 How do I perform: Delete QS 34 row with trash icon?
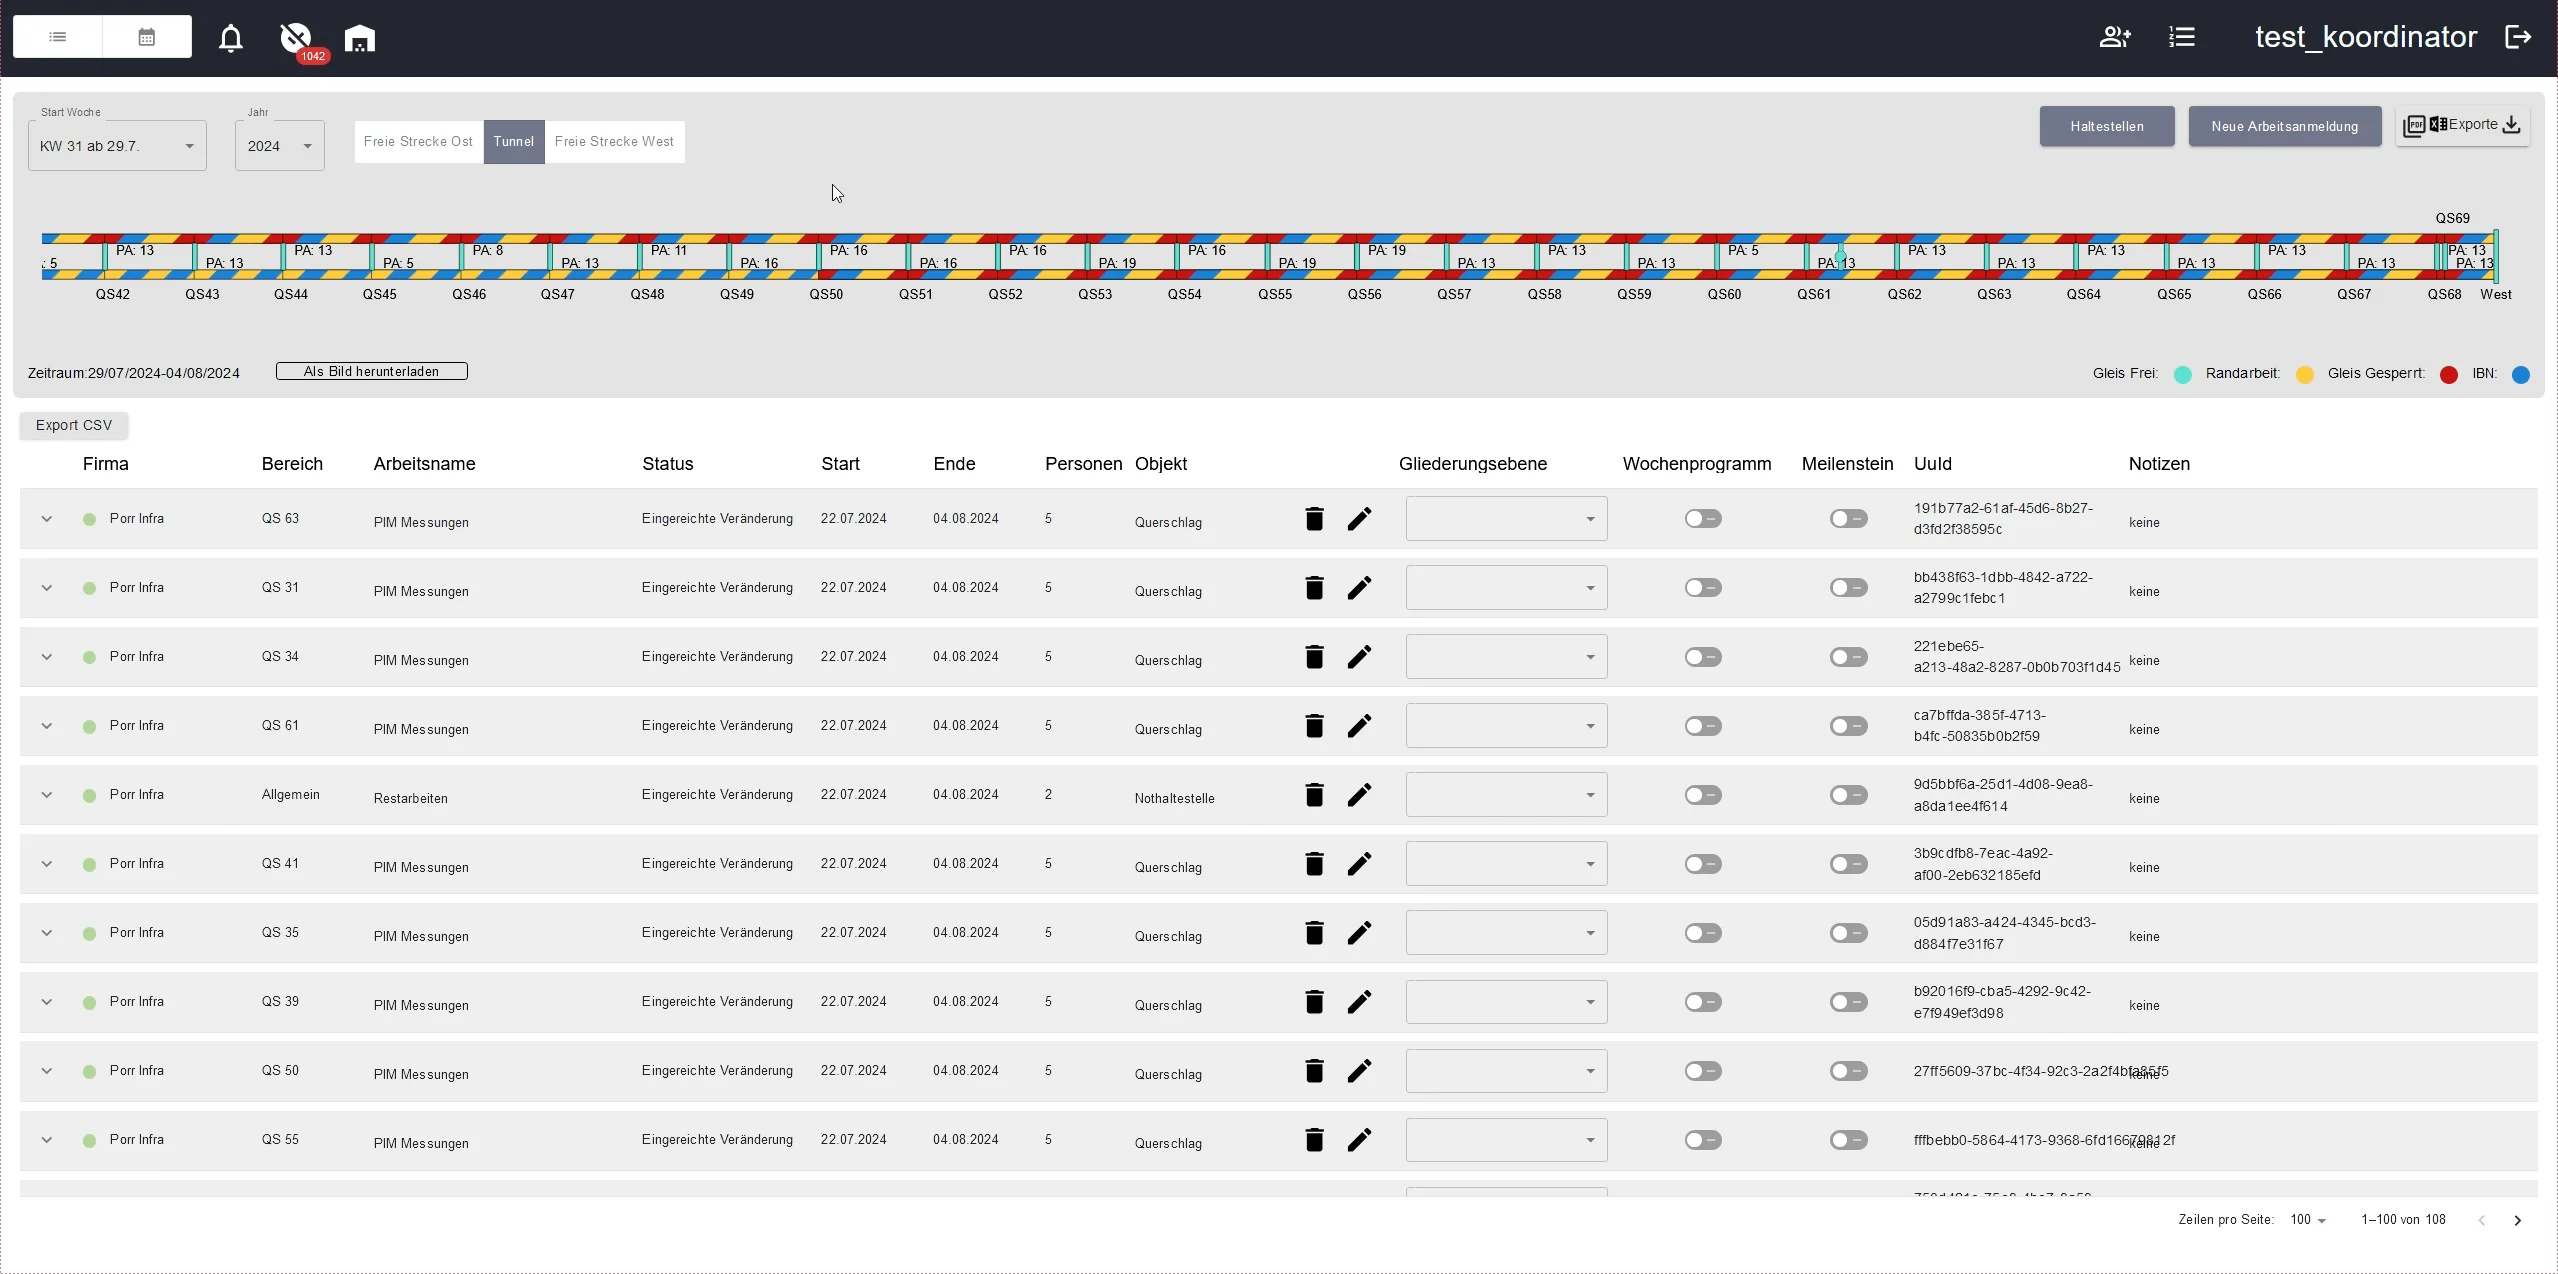(x=1314, y=657)
